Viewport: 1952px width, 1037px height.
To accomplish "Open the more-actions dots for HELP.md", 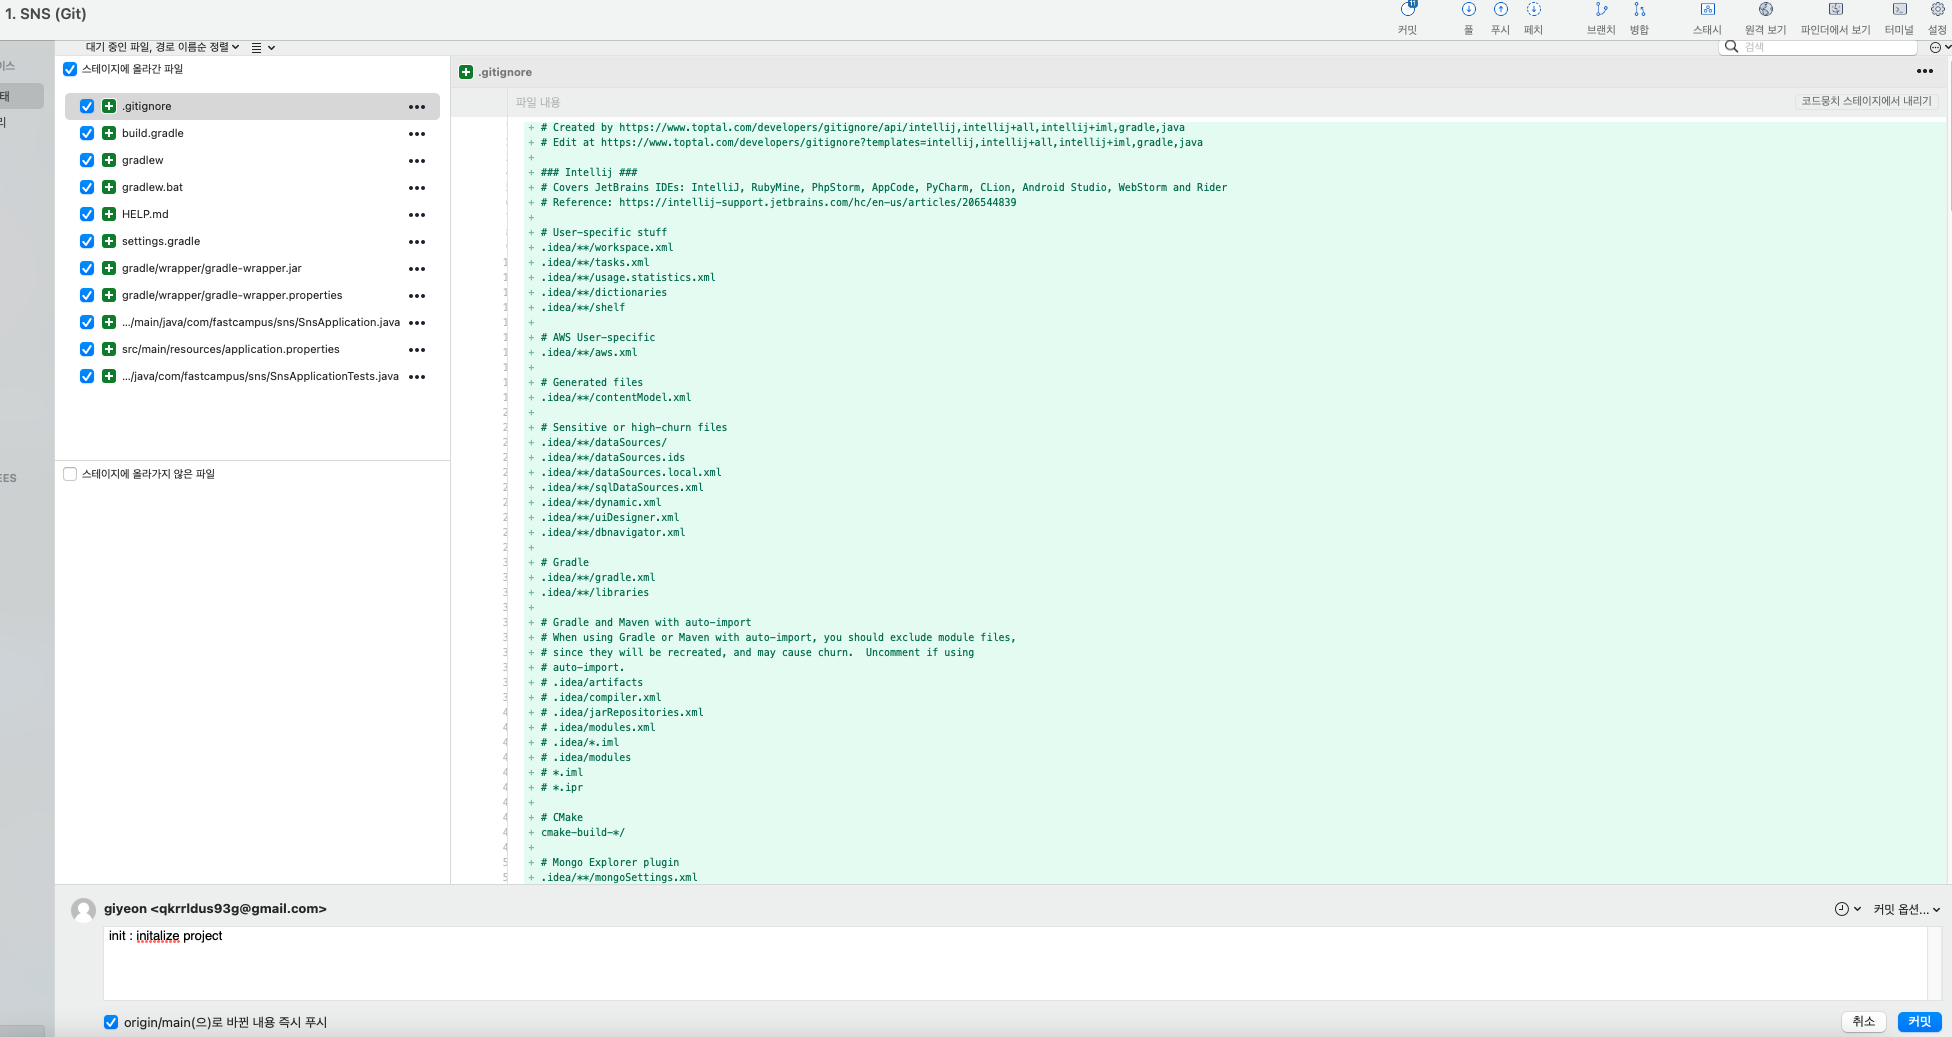I will (x=417, y=215).
